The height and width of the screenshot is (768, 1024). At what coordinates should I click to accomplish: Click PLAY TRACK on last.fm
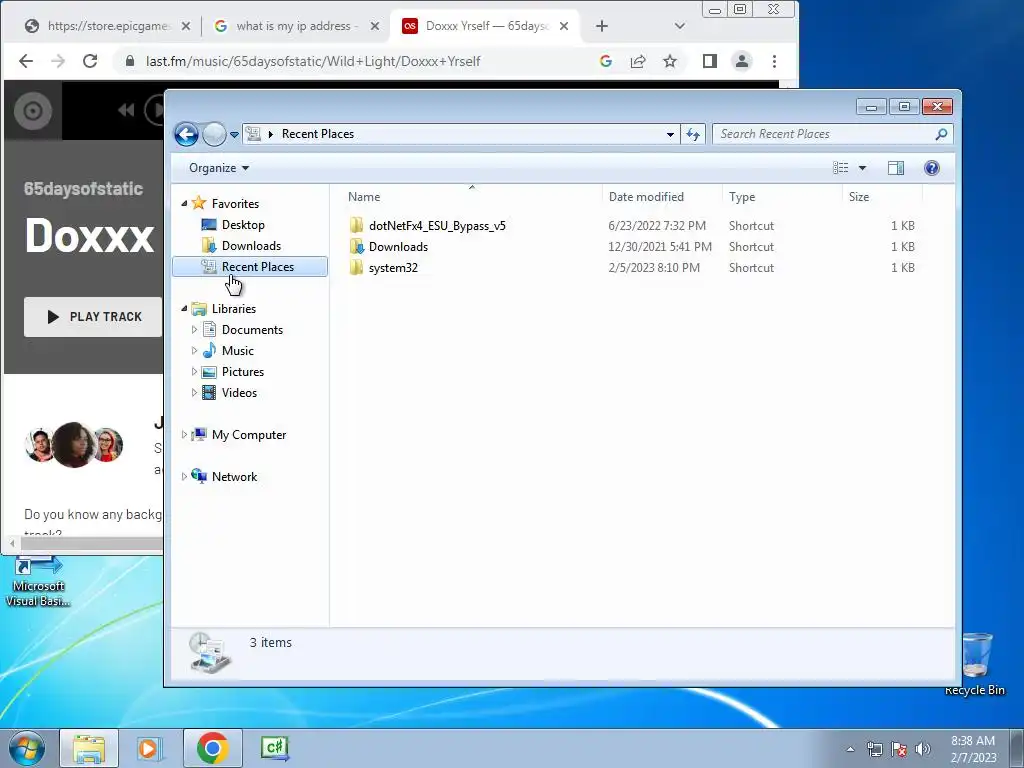click(93, 317)
